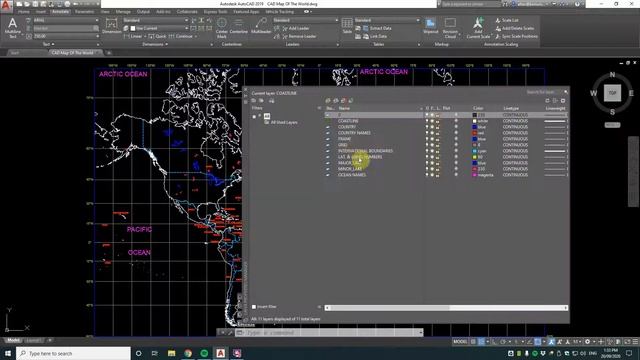Toggle On/Off bulb for COASTLINE layer
The height and width of the screenshot is (360, 640).
(x=427, y=121)
